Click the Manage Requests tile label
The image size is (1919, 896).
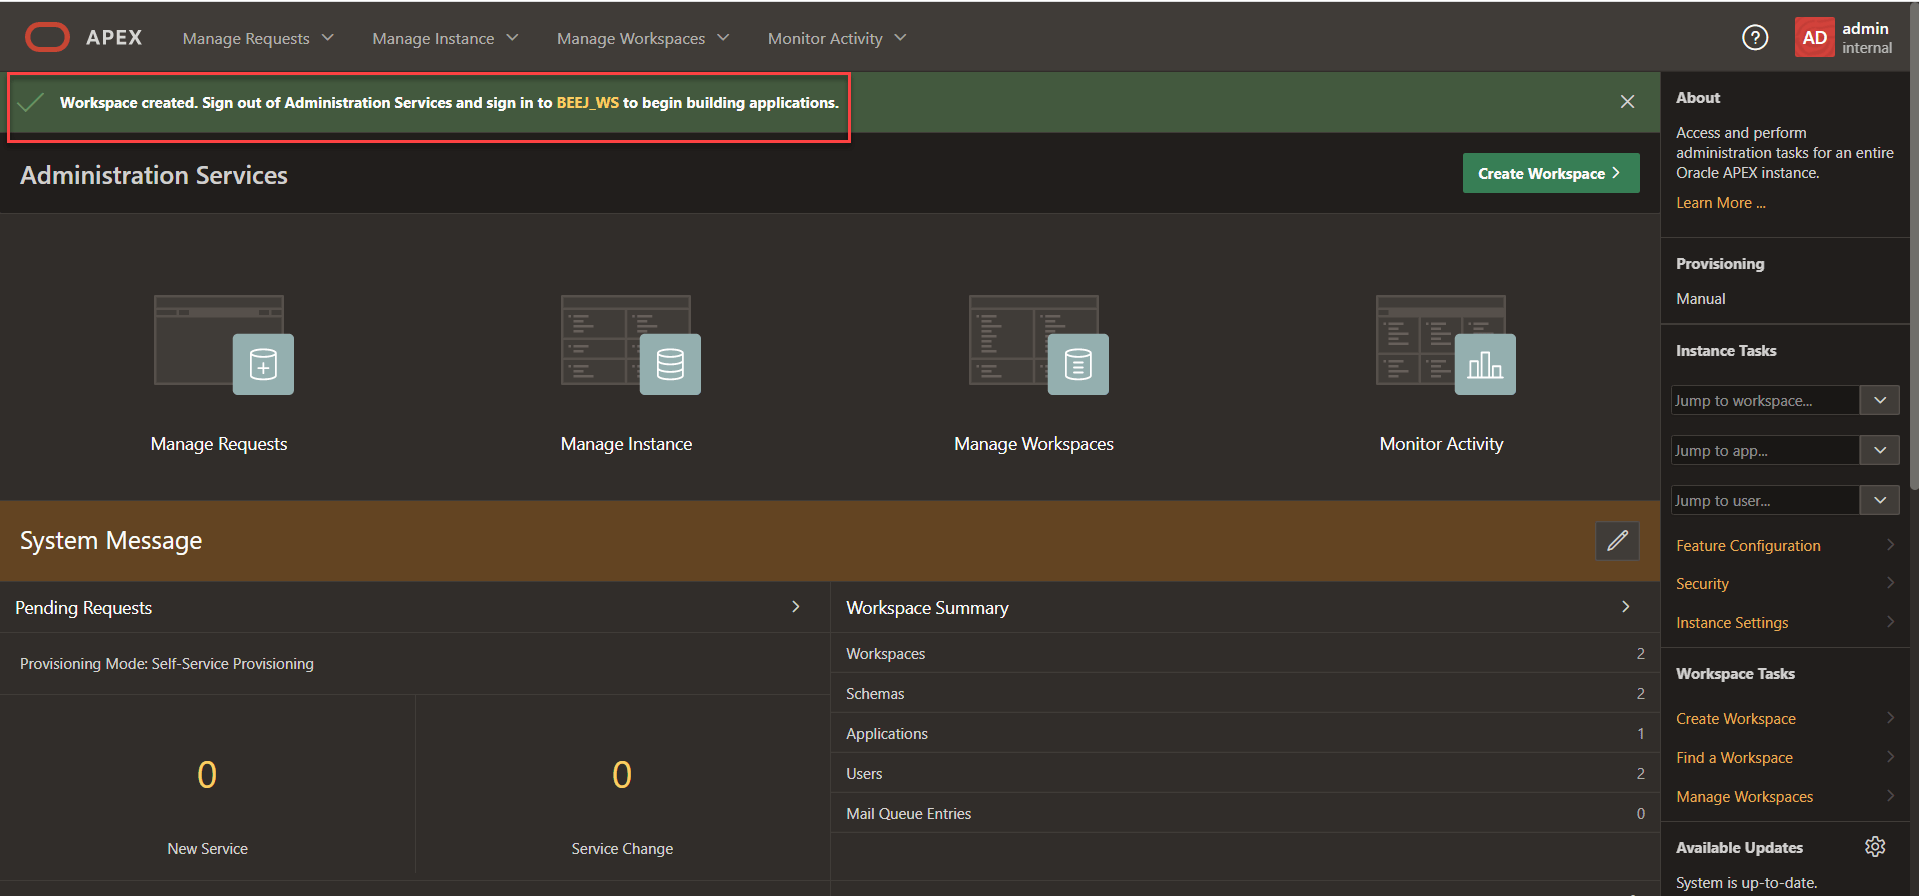(219, 444)
